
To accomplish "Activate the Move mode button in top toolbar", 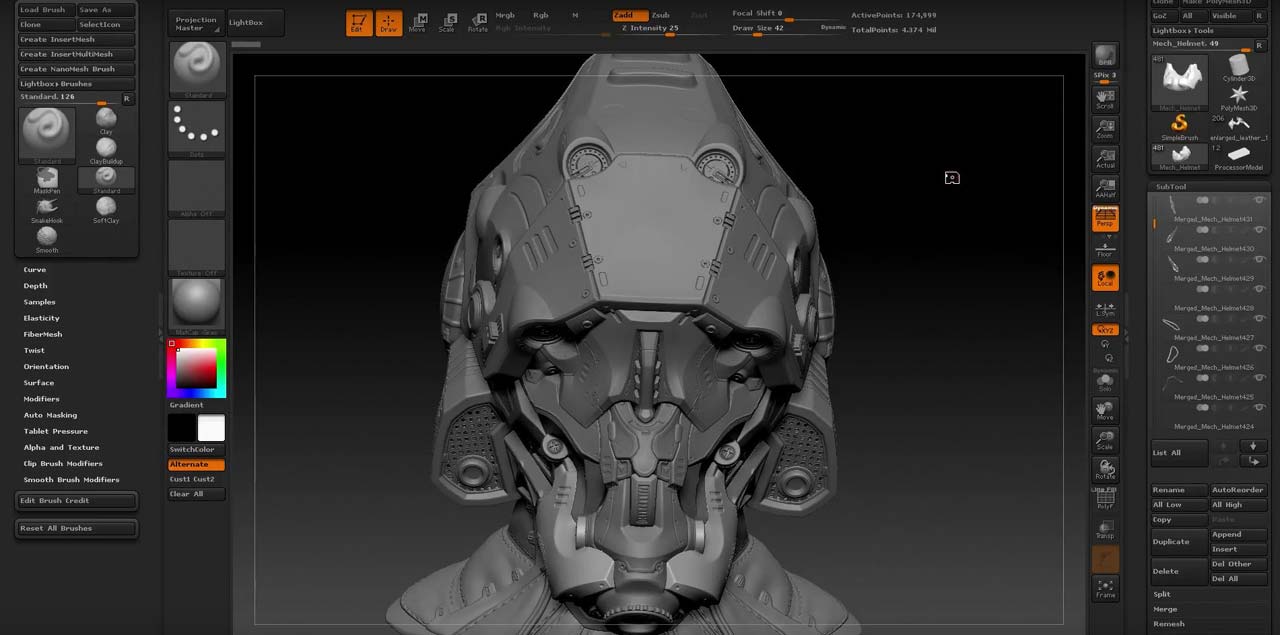I will [417, 22].
